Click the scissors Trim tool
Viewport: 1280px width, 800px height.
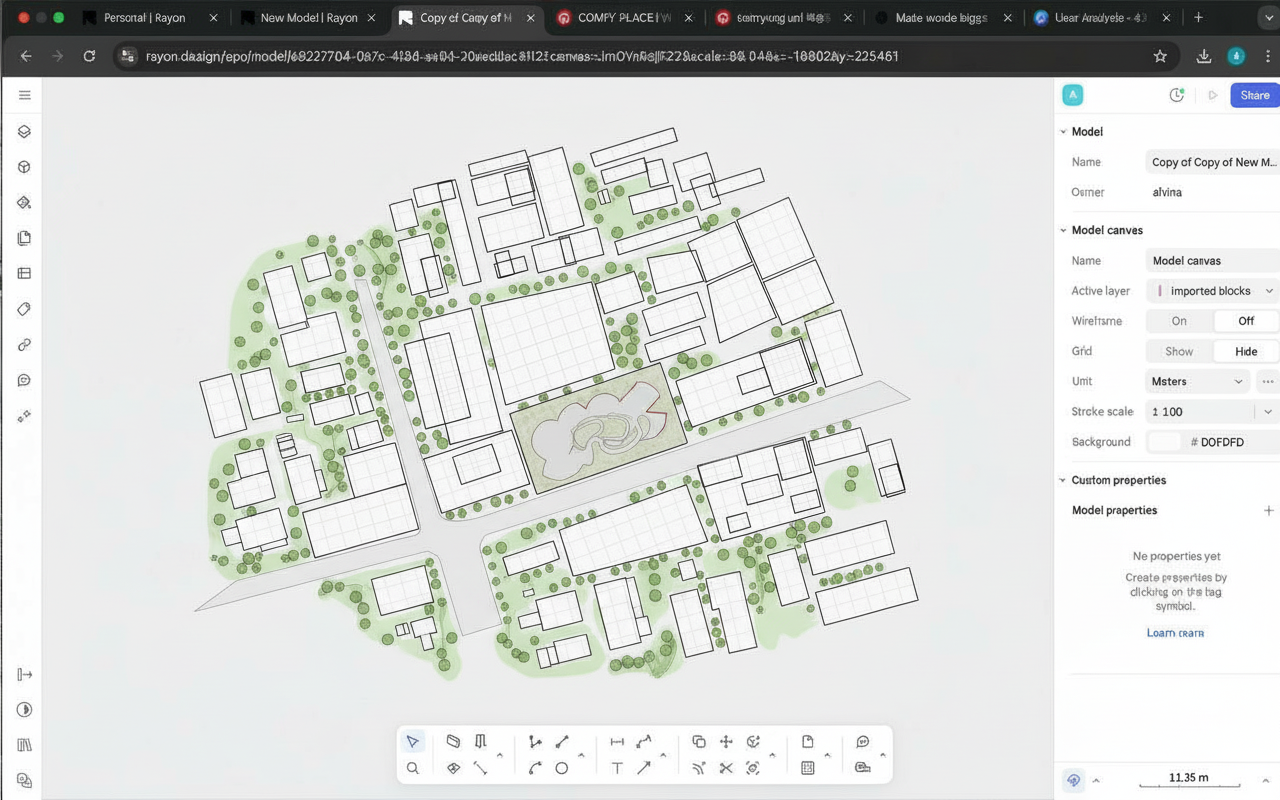click(726, 768)
